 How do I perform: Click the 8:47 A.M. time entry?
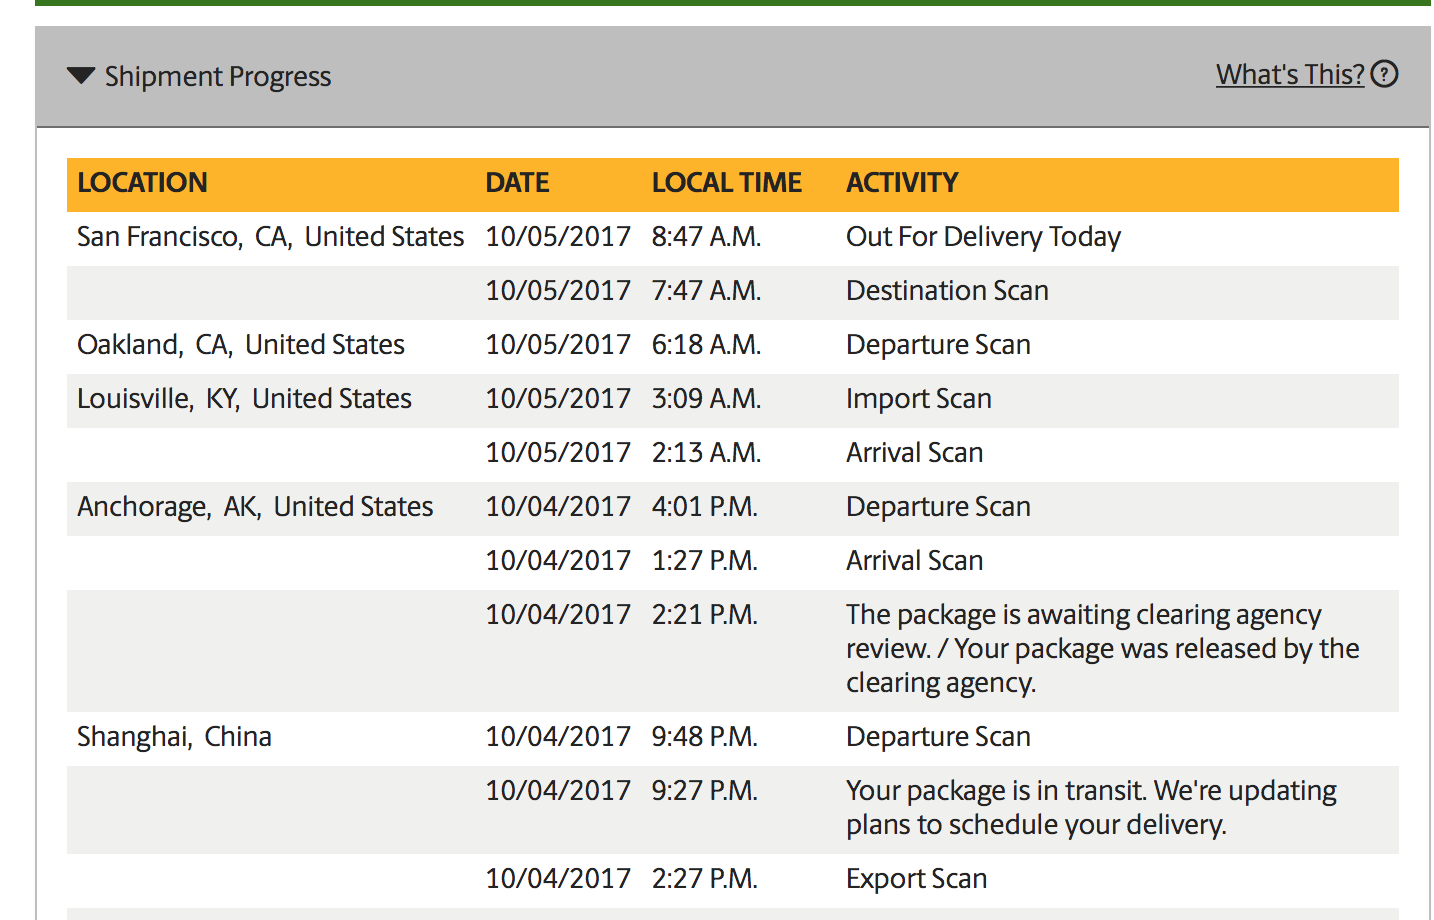pos(706,237)
